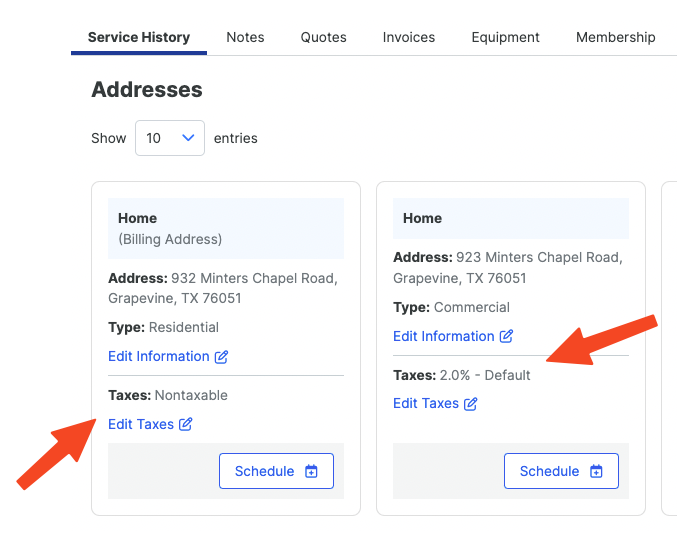Click pencil icon beside Edit Information for 932 address

pyautogui.click(x=221, y=356)
